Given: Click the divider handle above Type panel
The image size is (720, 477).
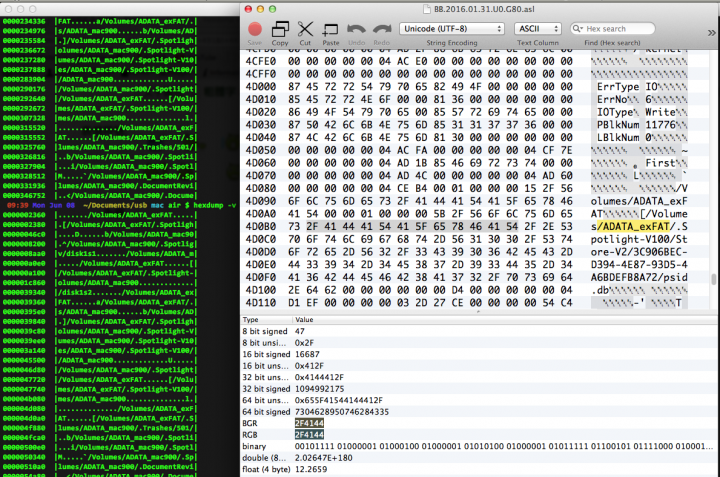Looking at the screenshot, I should pyautogui.click(x=478, y=312).
